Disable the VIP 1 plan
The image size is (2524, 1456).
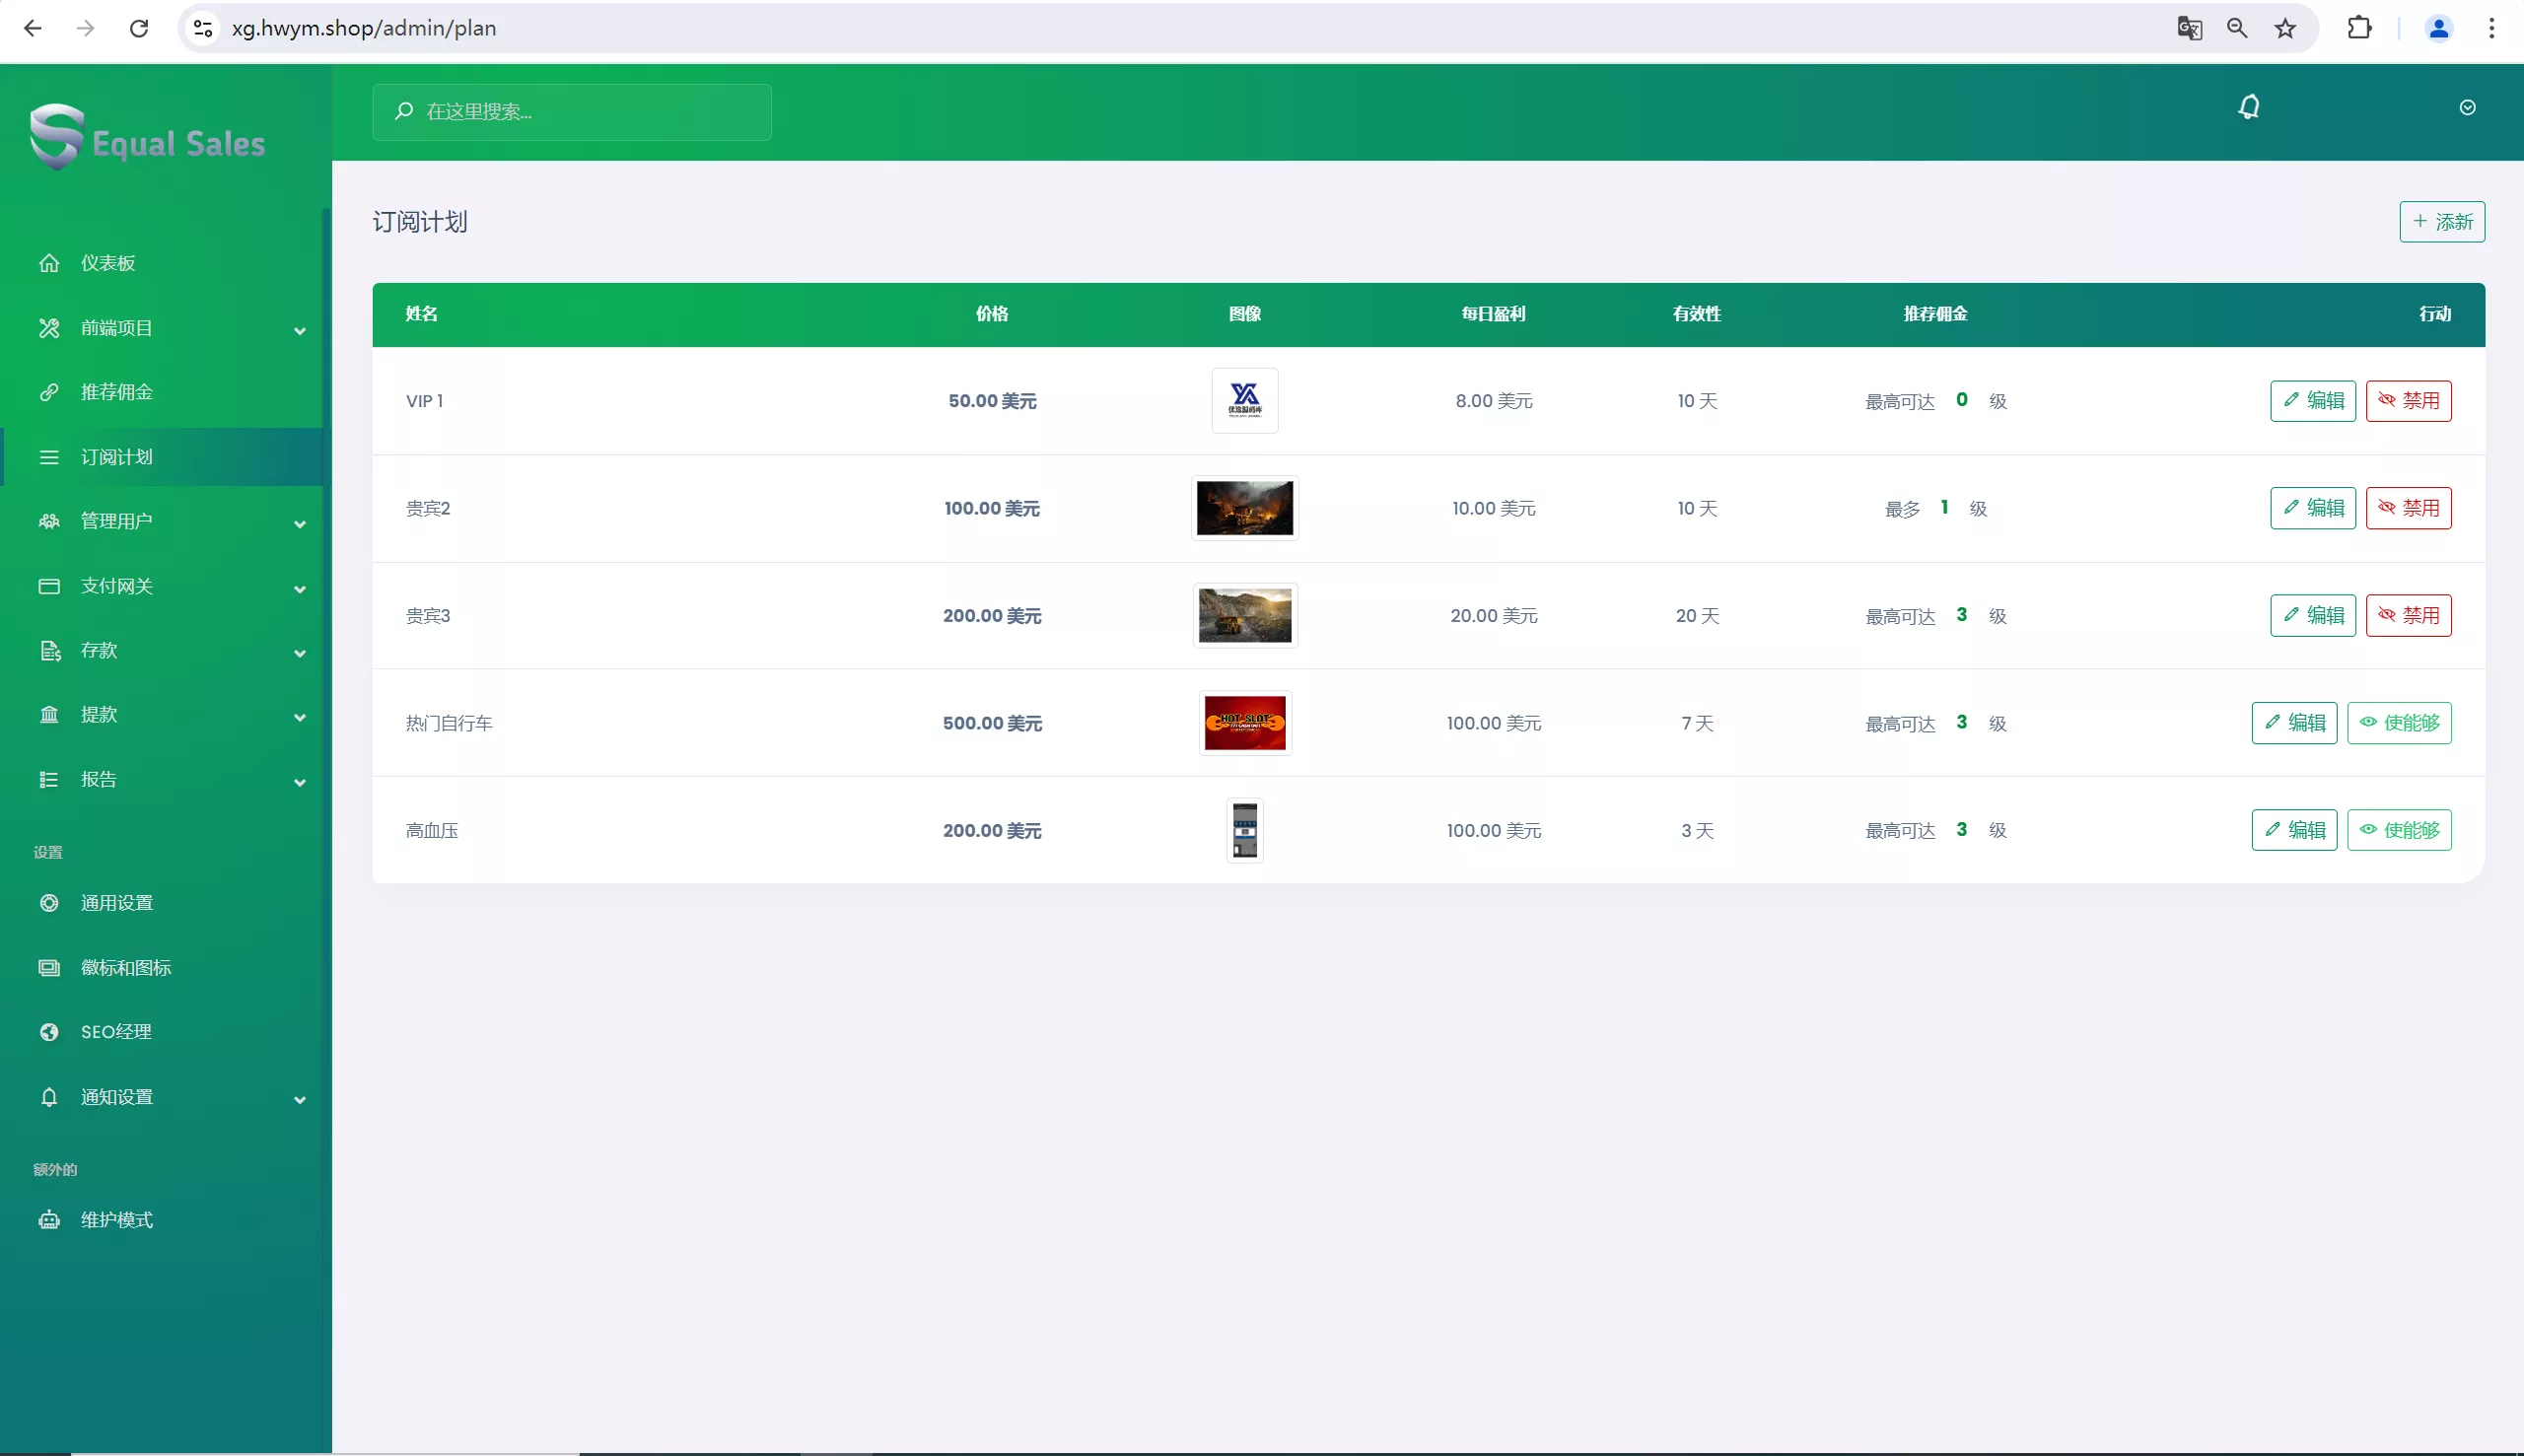tap(2408, 401)
